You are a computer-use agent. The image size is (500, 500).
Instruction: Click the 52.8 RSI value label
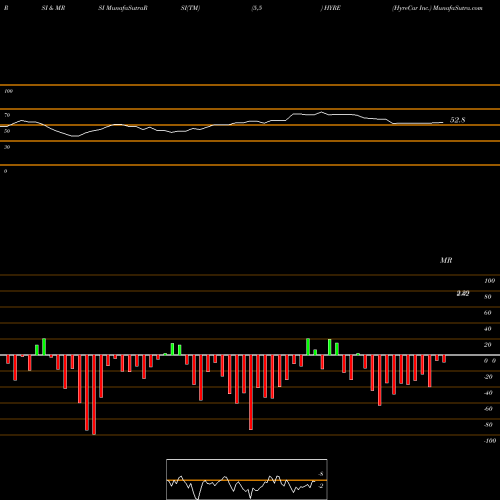pyautogui.click(x=457, y=120)
